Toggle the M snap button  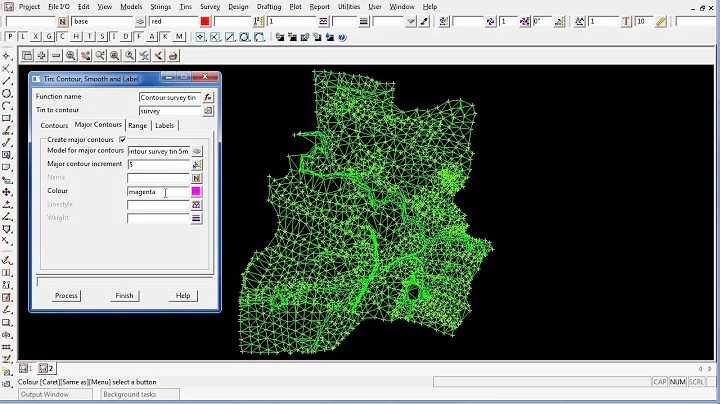[x=179, y=37]
